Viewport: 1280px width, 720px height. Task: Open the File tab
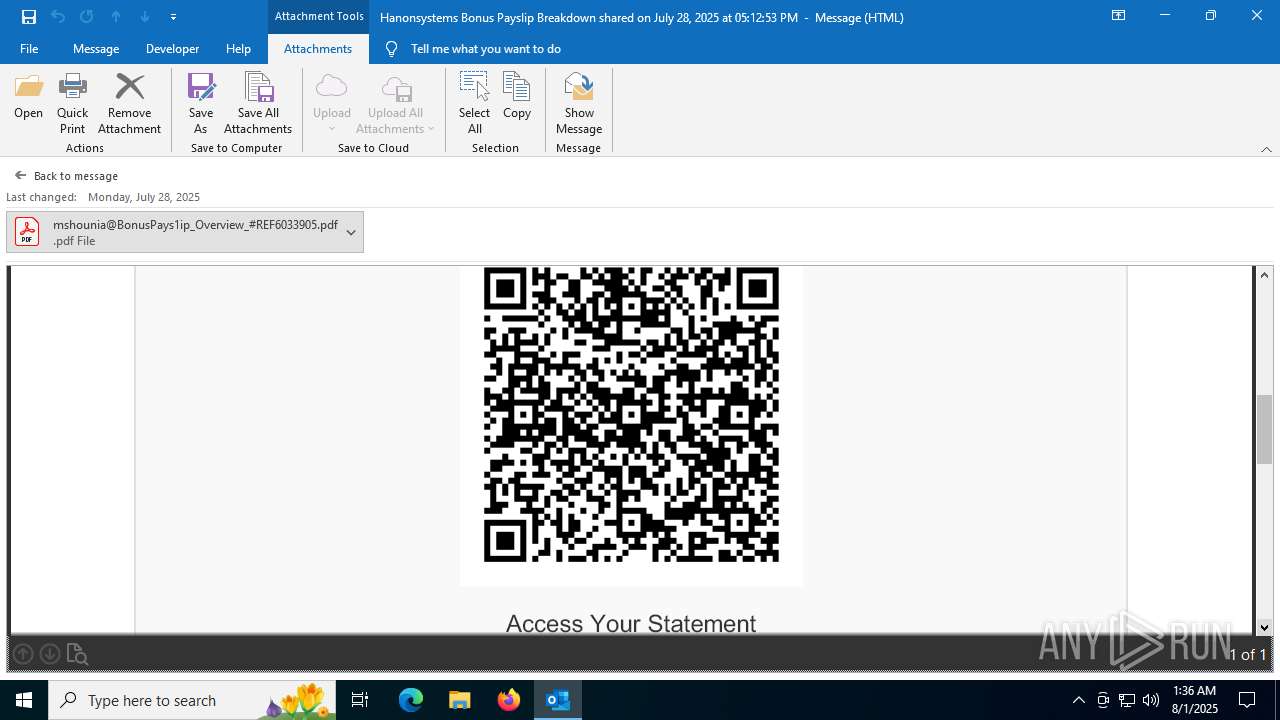[29, 49]
